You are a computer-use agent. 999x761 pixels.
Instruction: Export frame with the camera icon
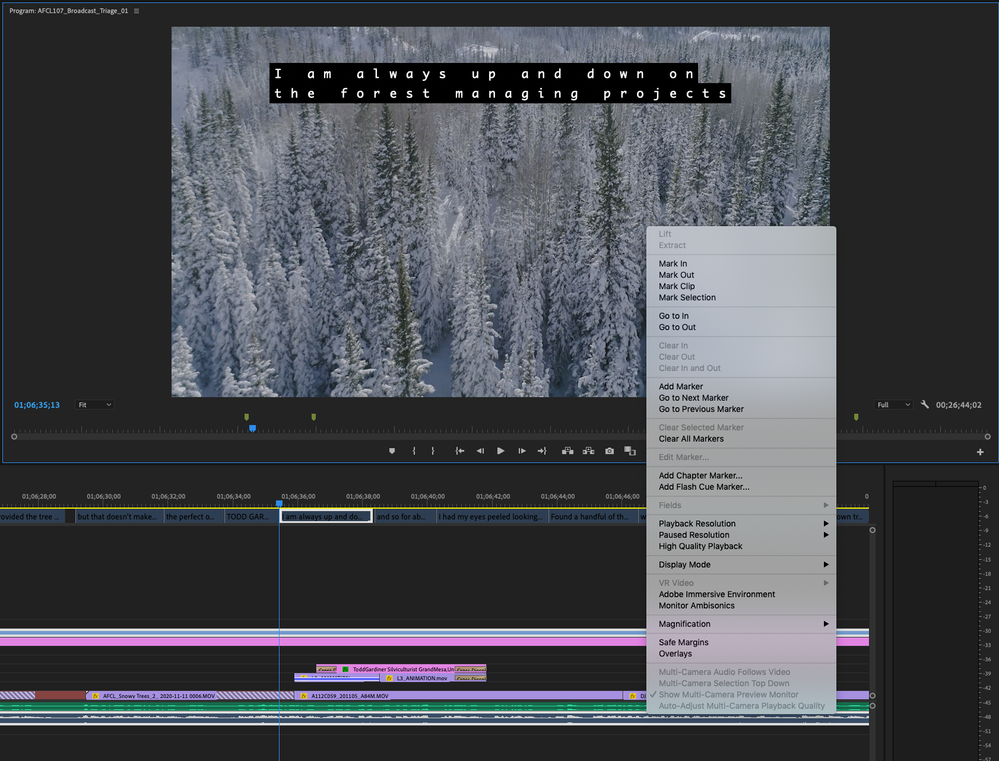click(x=610, y=451)
